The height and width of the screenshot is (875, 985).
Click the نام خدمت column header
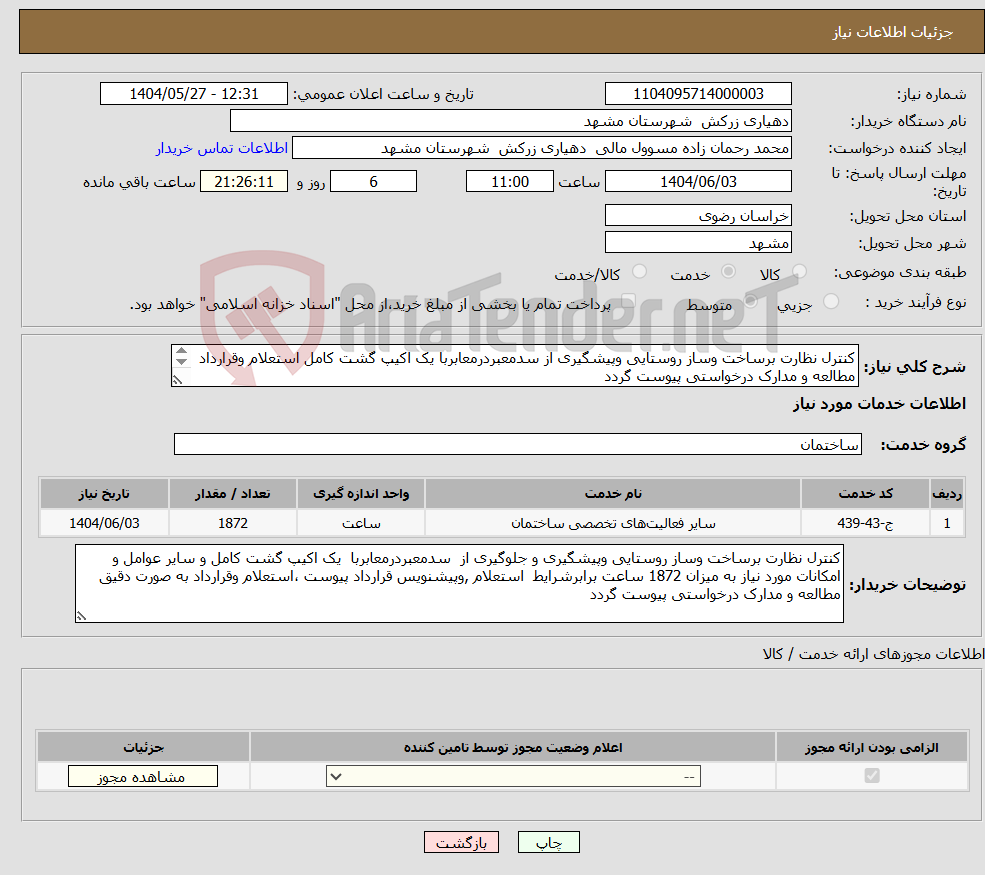tap(613, 494)
